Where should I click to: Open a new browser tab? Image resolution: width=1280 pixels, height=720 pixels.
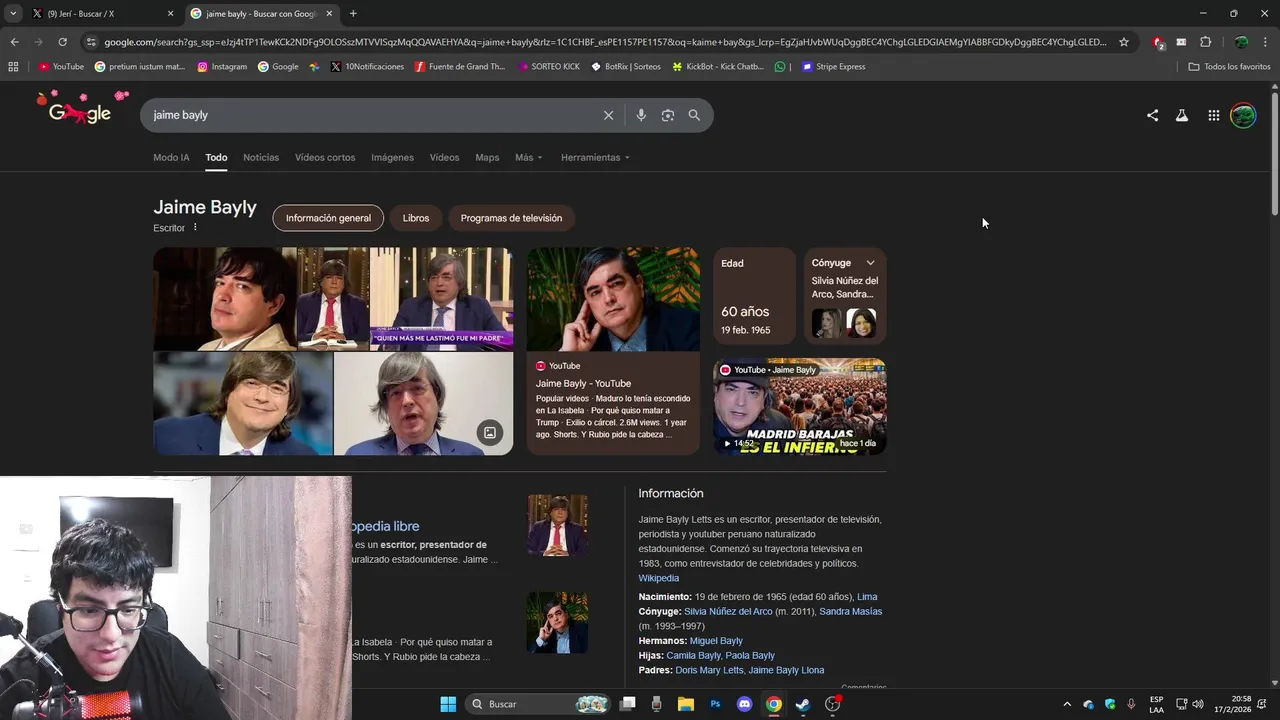(353, 14)
